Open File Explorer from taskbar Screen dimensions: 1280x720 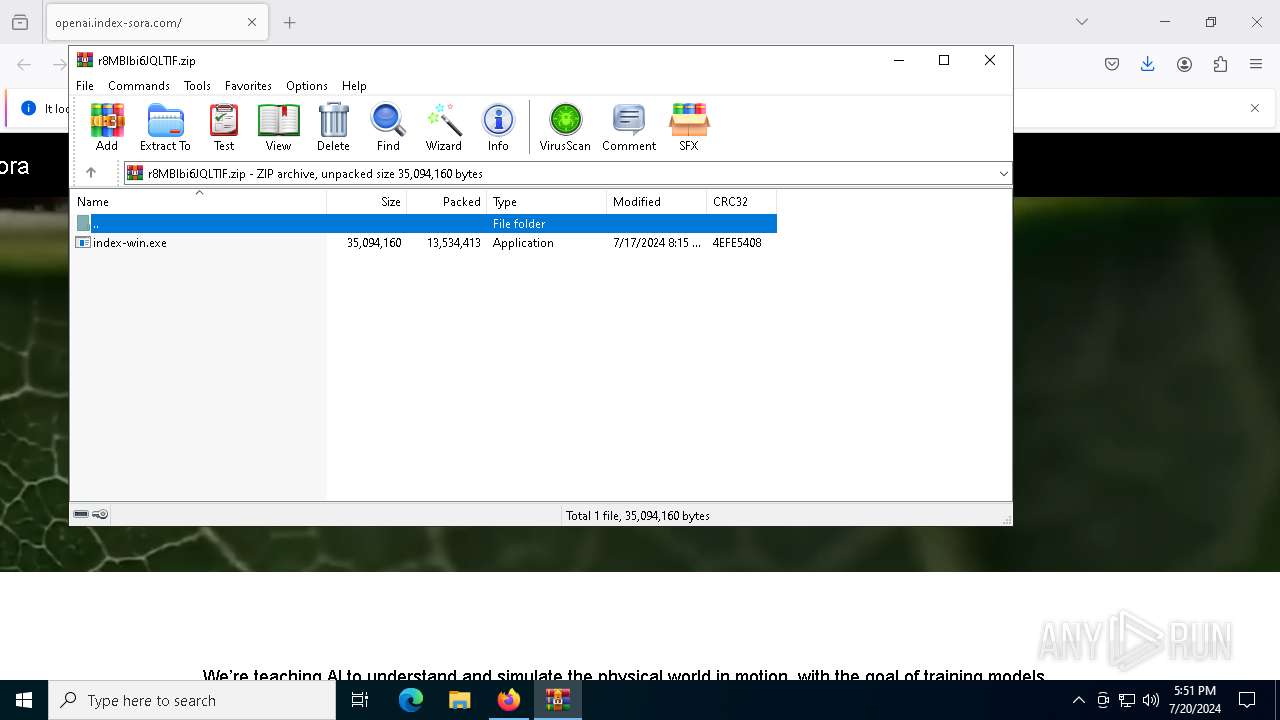pyautogui.click(x=460, y=700)
